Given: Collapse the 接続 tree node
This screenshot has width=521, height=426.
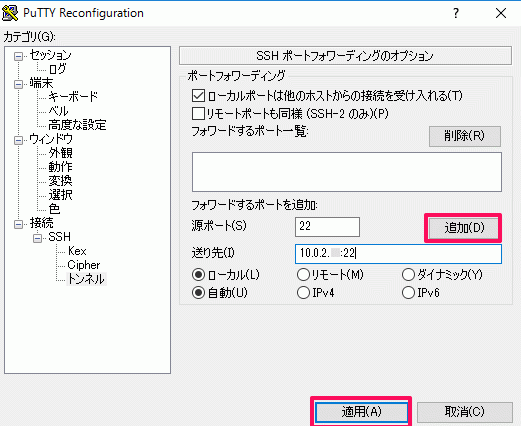Looking at the screenshot, I should pos(18,224).
